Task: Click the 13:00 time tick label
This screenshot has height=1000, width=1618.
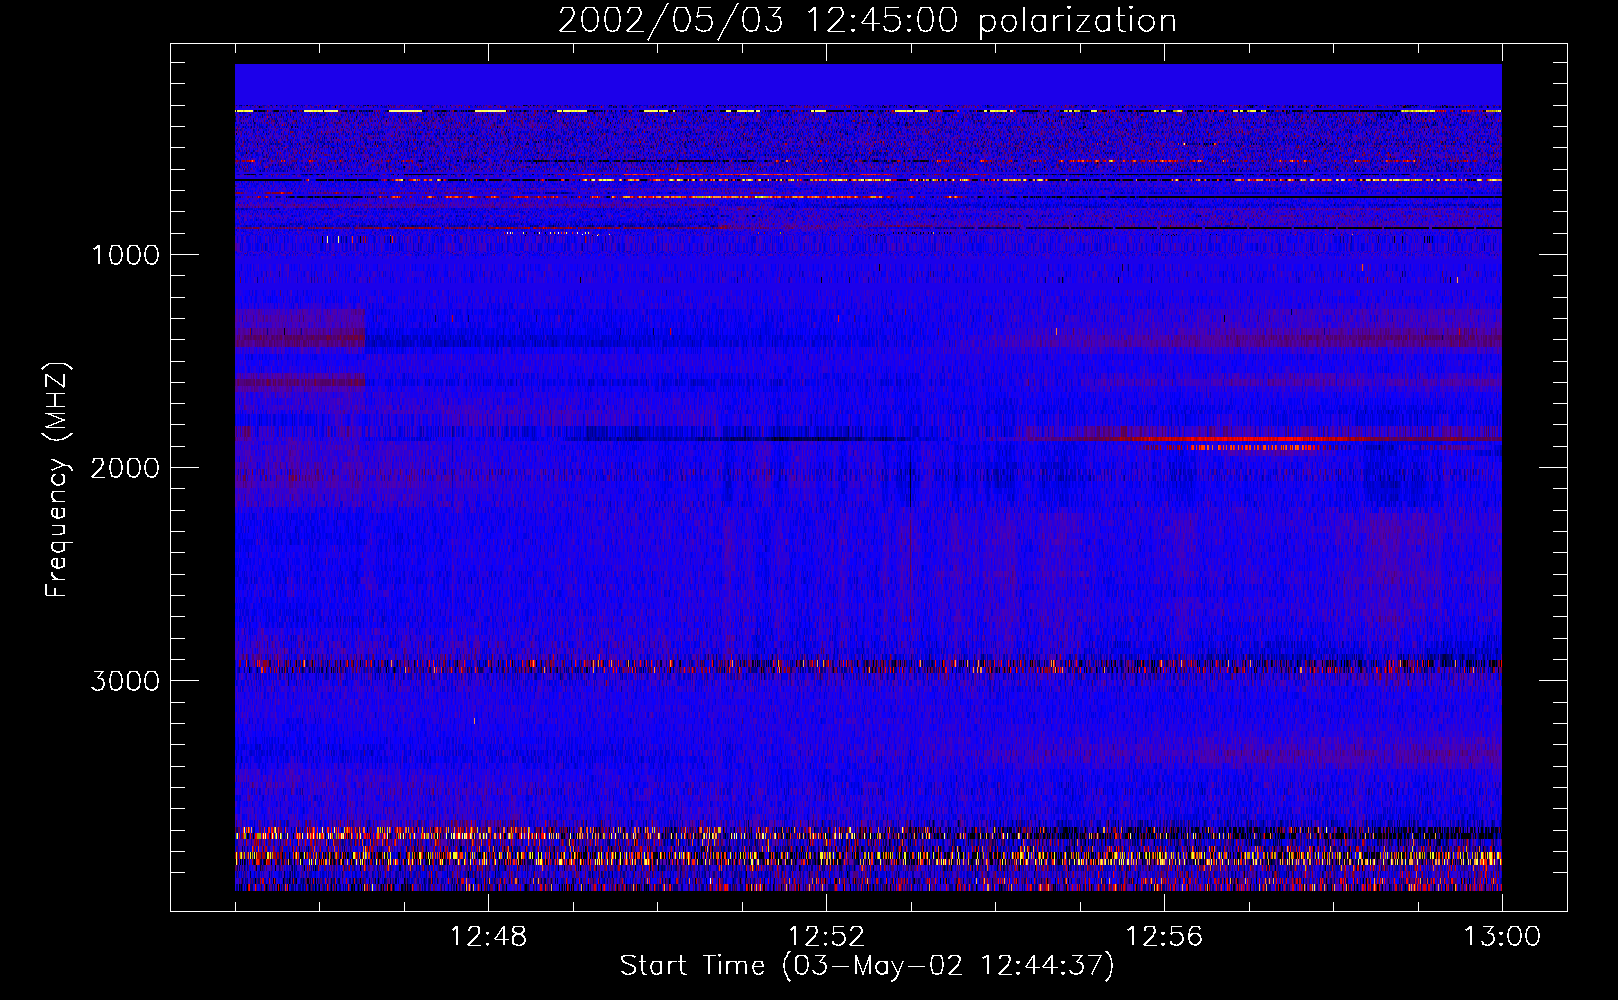Action: [1502, 937]
